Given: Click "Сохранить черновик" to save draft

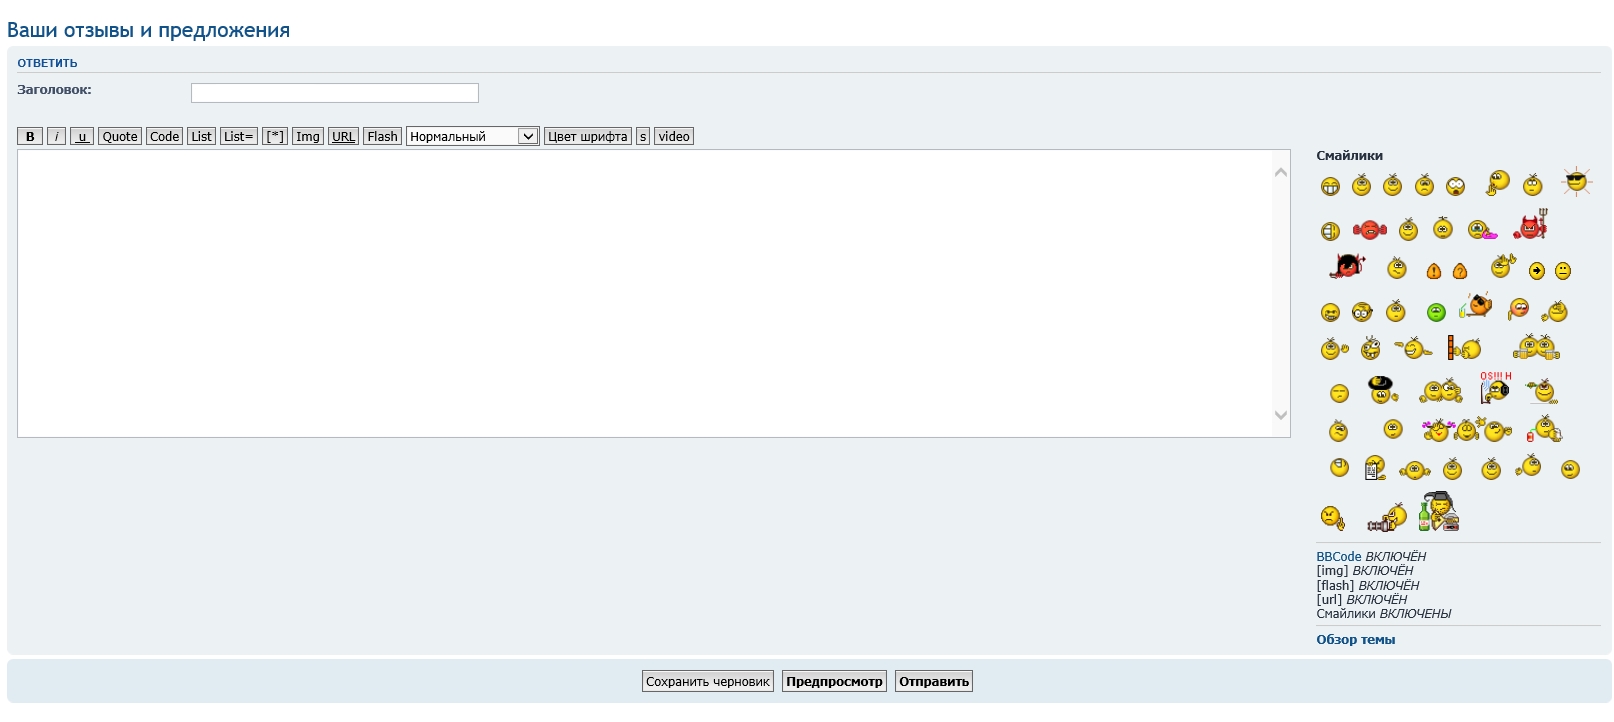Looking at the screenshot, I should [707, 682].
